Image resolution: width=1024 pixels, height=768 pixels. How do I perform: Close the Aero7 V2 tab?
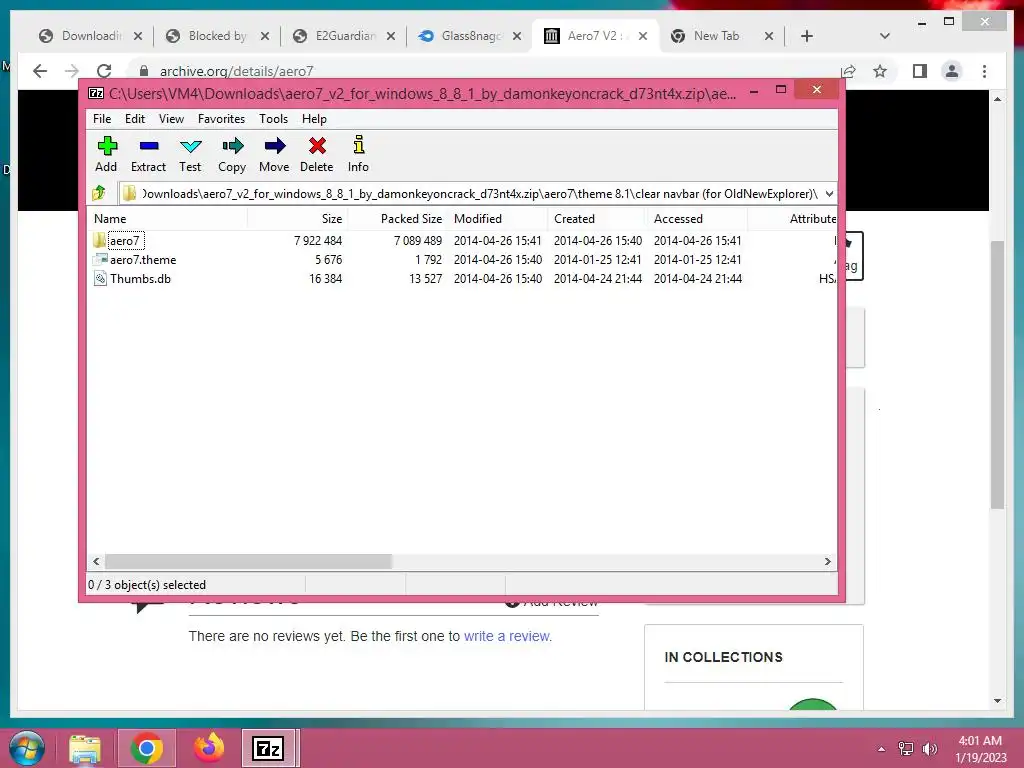click(x=643, y=36)
